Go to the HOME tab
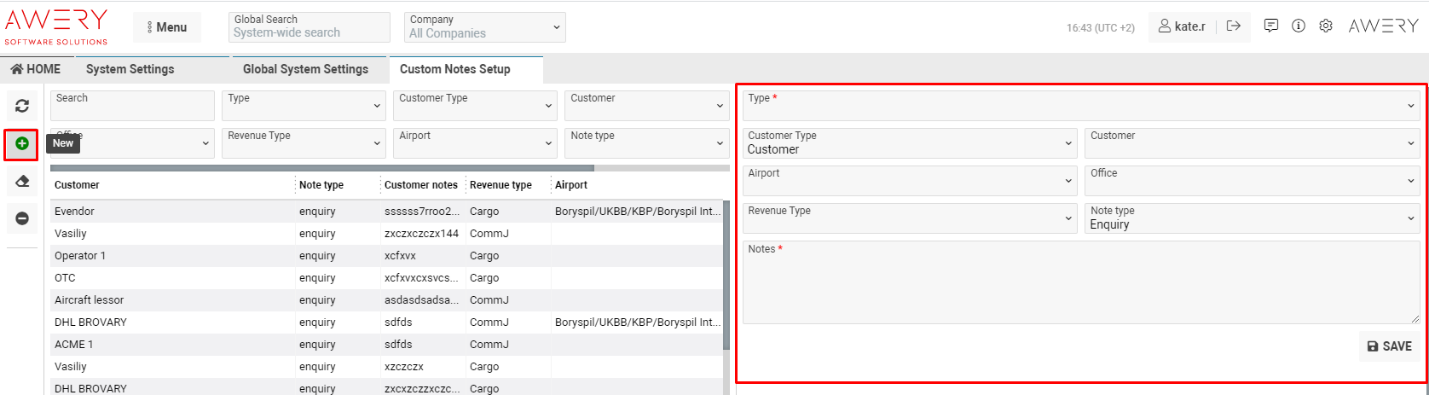This screenshot has width=1429, height=395. pyautogui.click(x=36, y=69)
